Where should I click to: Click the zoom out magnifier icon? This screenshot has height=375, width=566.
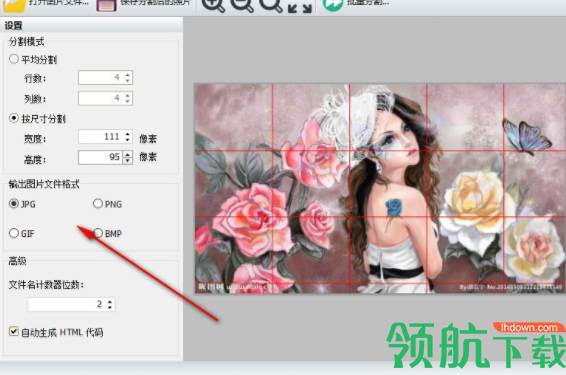[x=243, y=5]
